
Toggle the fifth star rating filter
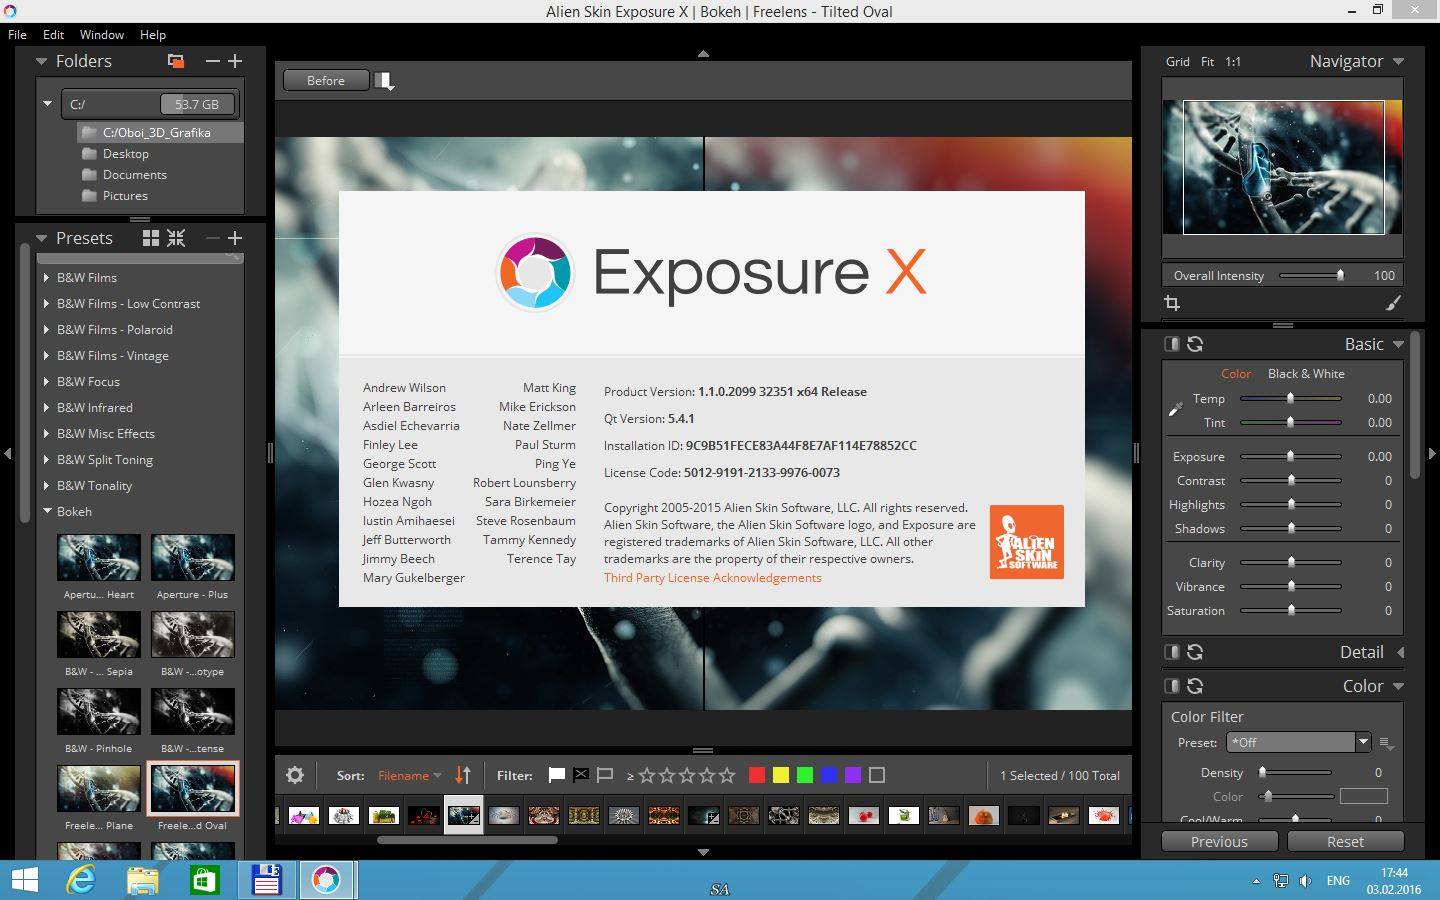pyautogui.click(x=727, y=775)
